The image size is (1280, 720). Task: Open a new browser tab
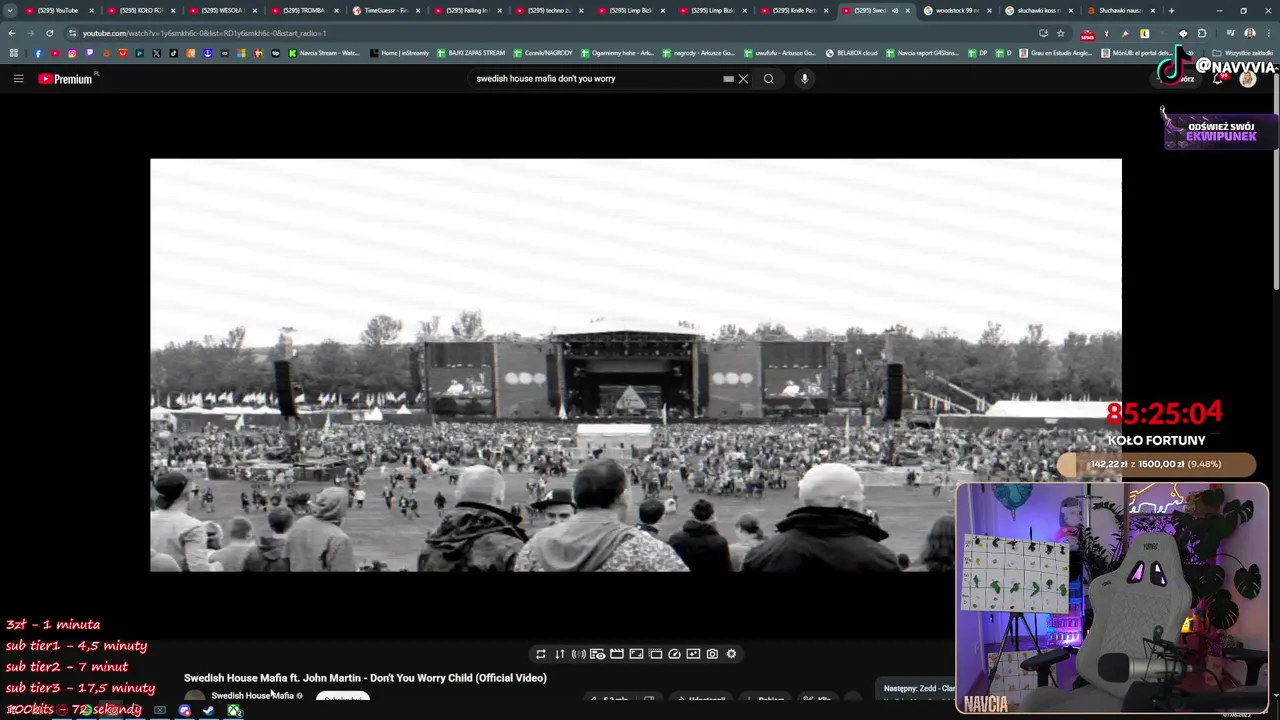point(1171,11)
